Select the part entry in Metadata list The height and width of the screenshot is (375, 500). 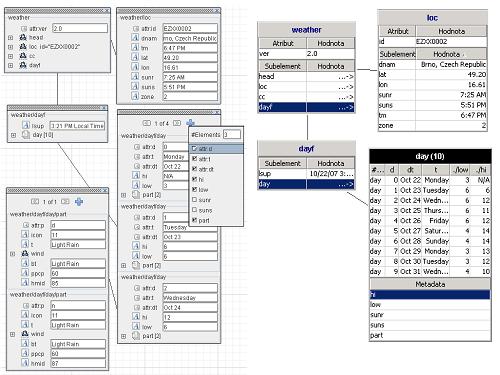point(430,335)
